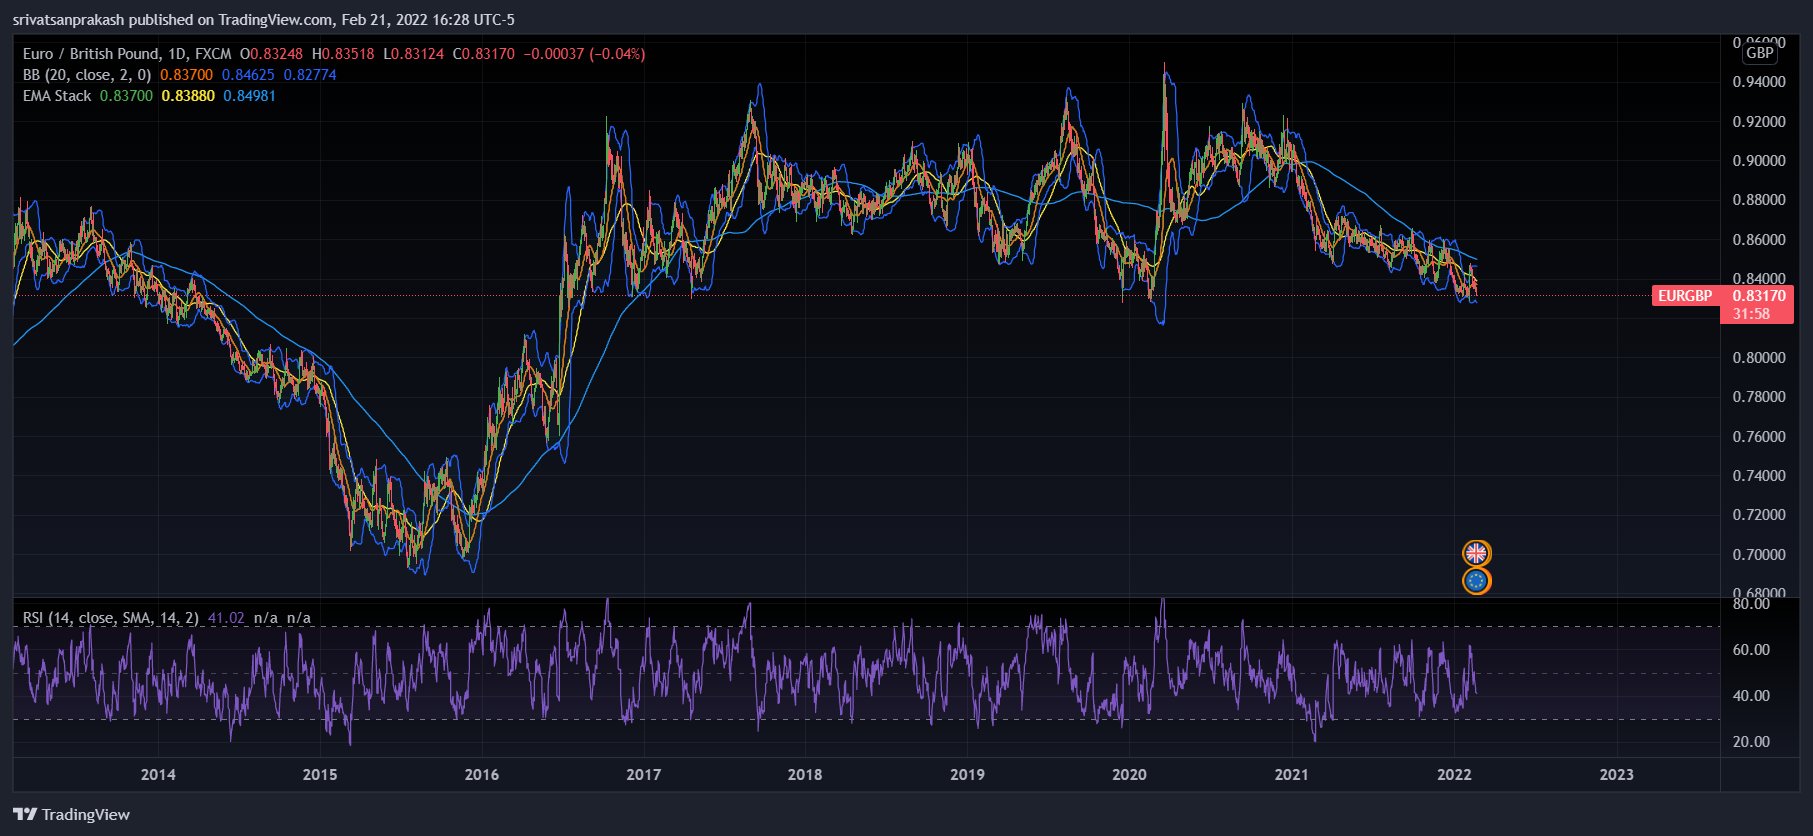Click the 0.74000 price axis label

1759,476
